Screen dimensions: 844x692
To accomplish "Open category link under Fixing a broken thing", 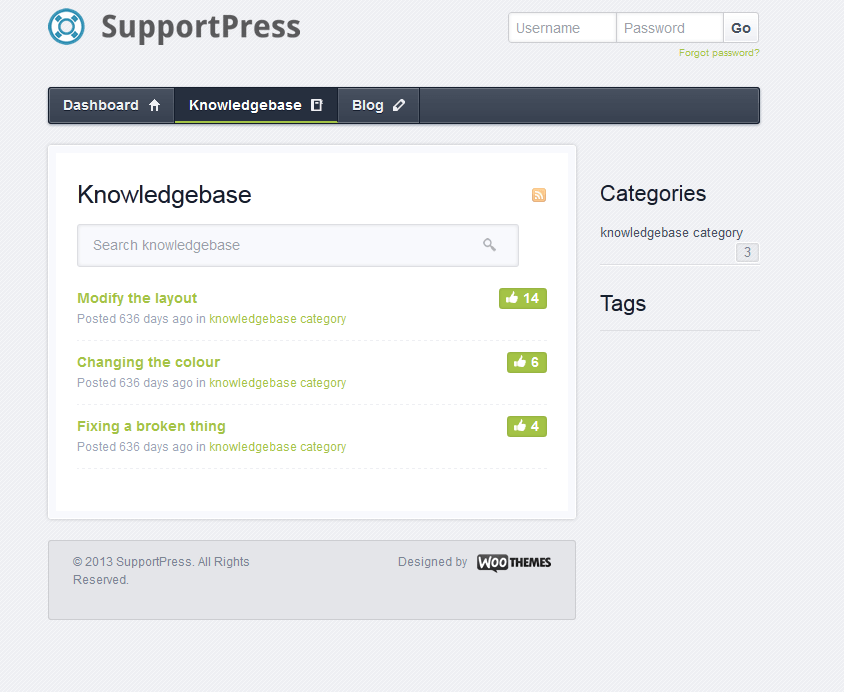I will click(278, 447).
